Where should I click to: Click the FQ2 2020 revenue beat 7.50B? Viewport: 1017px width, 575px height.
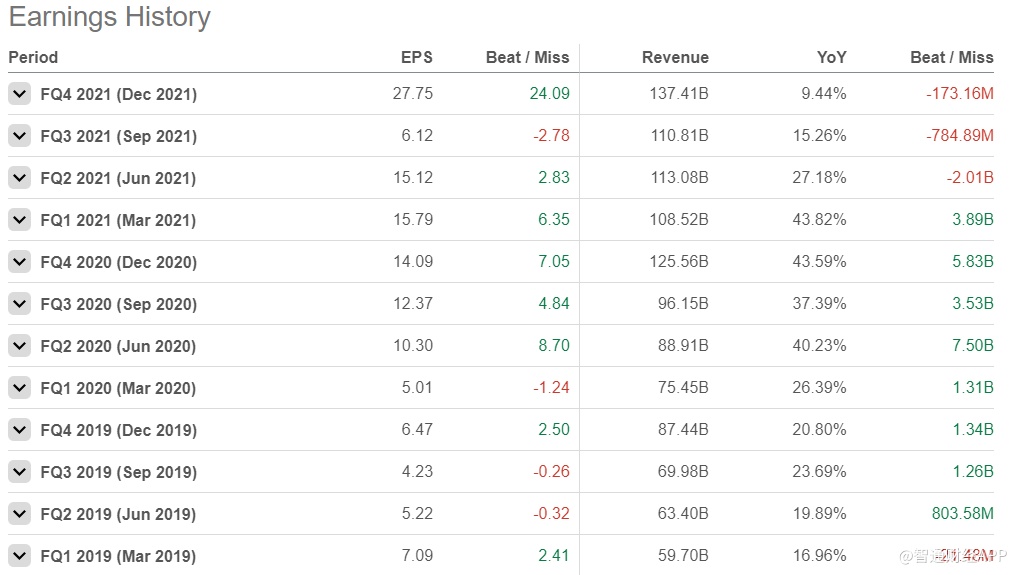coord(972,346)
